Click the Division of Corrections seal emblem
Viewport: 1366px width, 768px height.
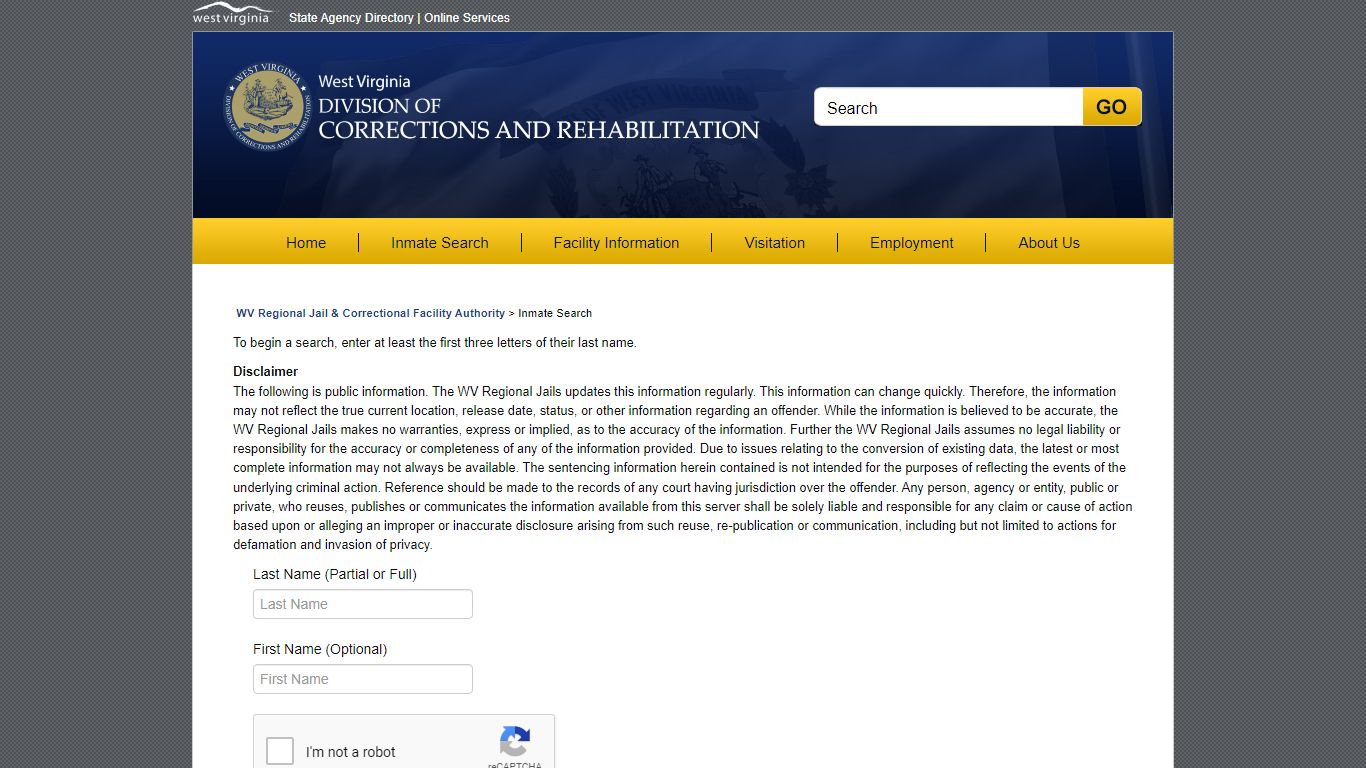tap(267, 108)
